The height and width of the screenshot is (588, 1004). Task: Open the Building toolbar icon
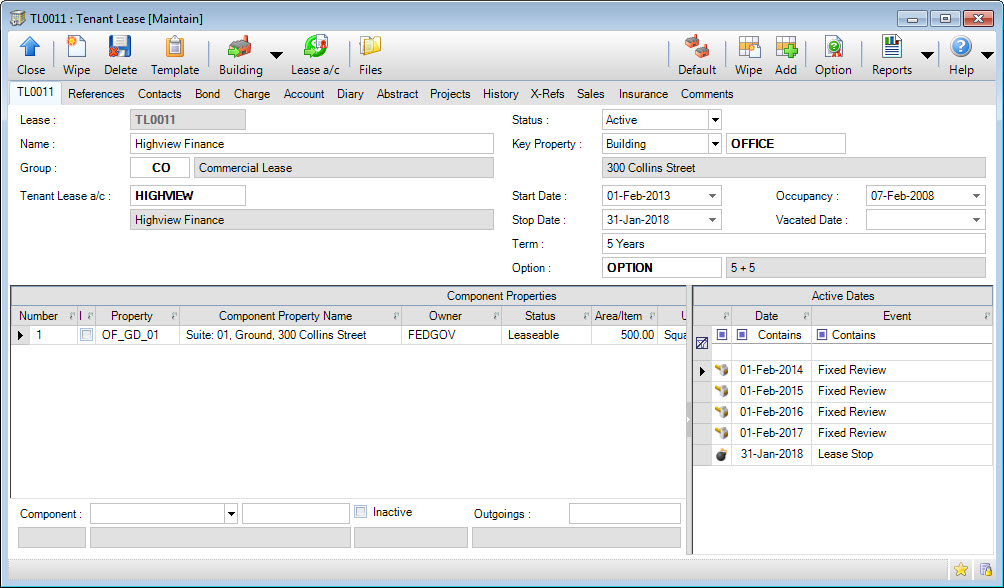tap(240, 47)
